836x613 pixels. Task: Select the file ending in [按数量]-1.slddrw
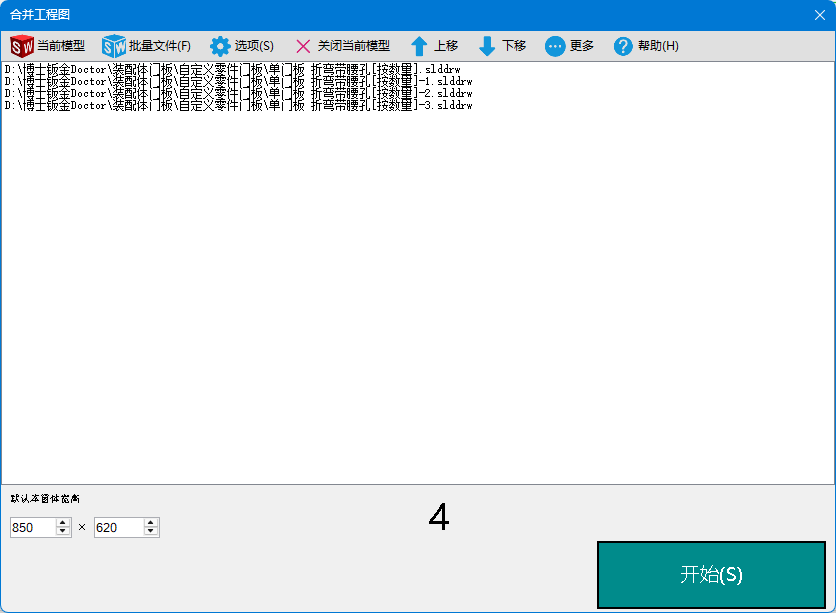pos(238,81)
